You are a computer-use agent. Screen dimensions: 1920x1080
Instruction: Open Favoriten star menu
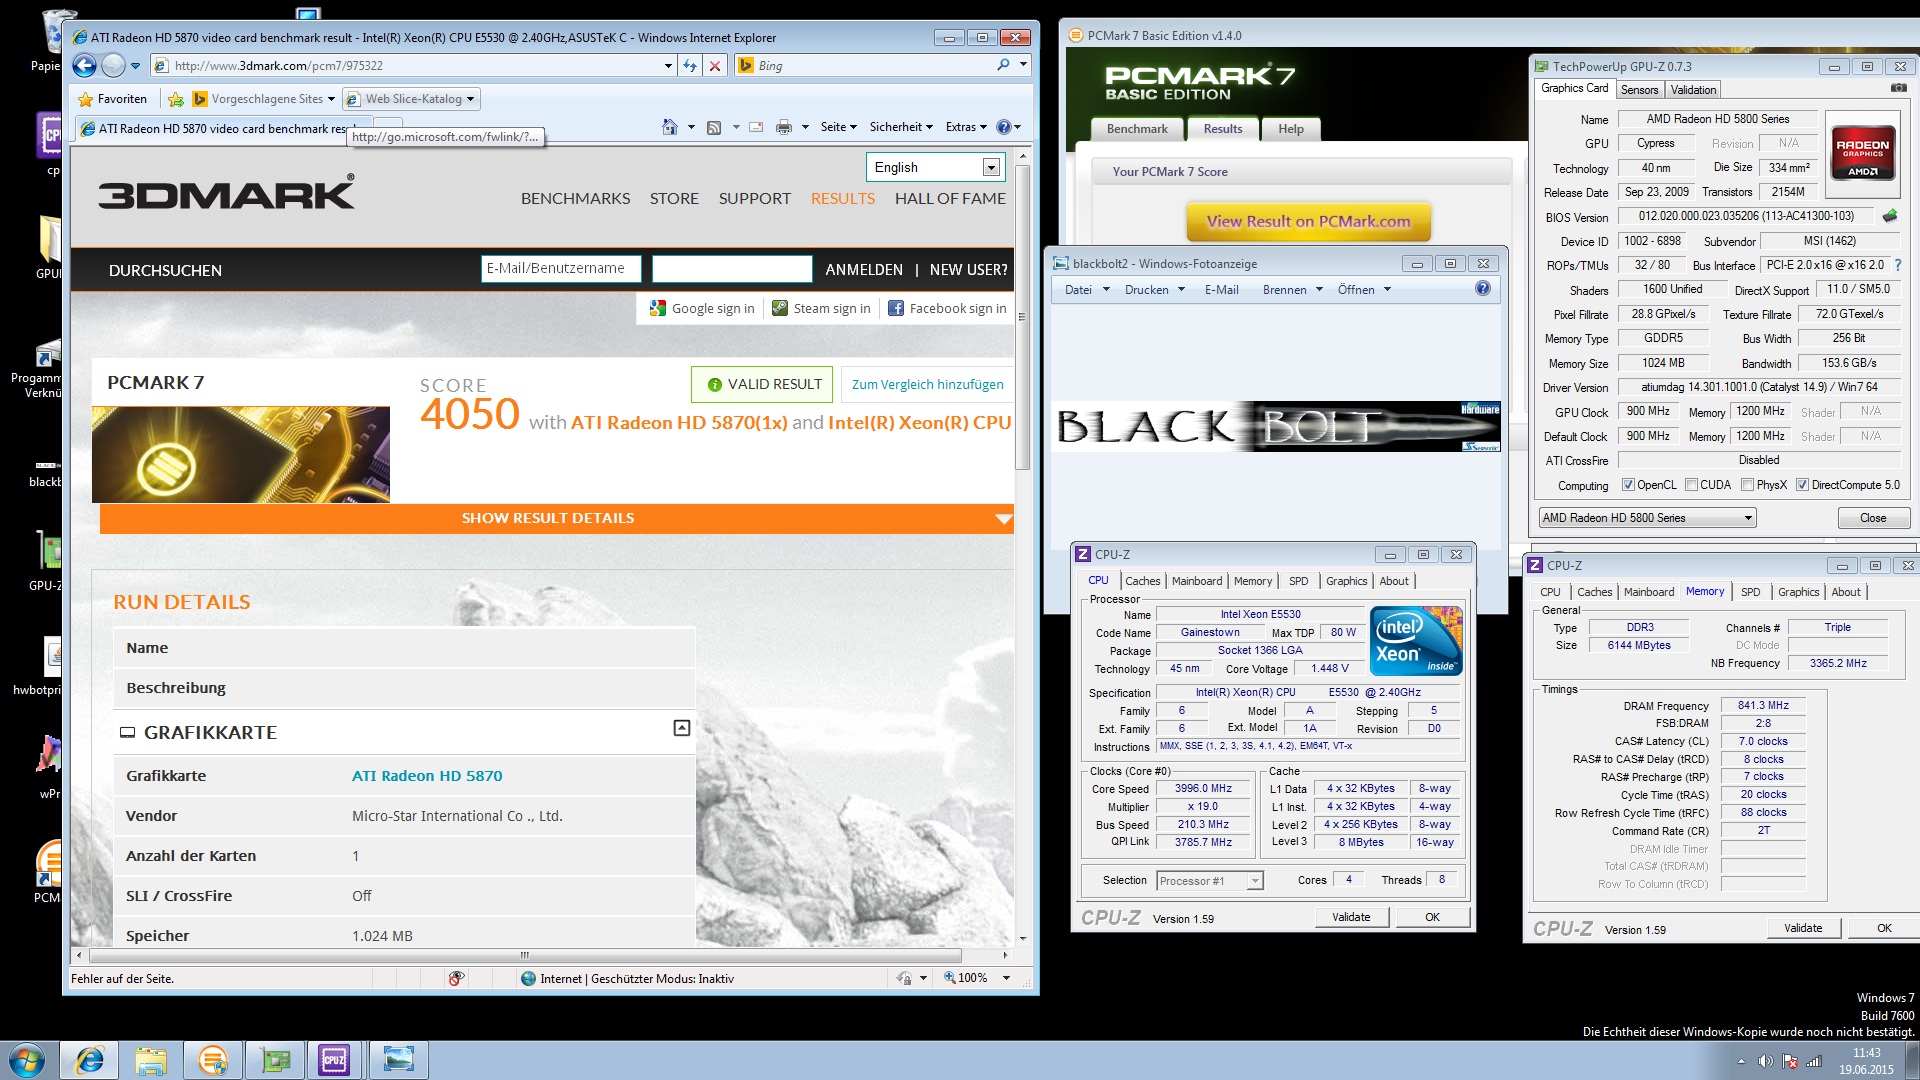tap(112, 99)
